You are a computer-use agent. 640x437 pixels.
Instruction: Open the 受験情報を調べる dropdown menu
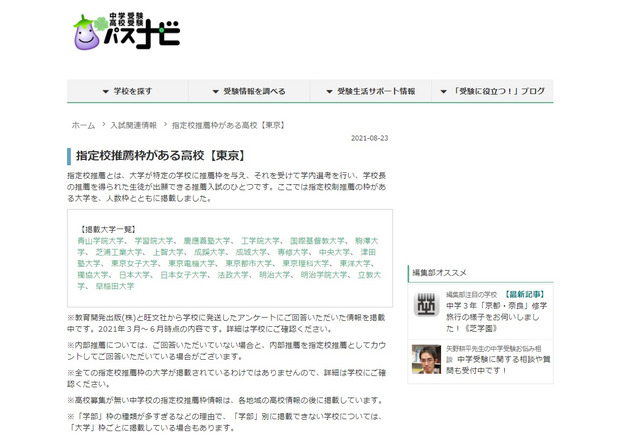click(249, 91)
